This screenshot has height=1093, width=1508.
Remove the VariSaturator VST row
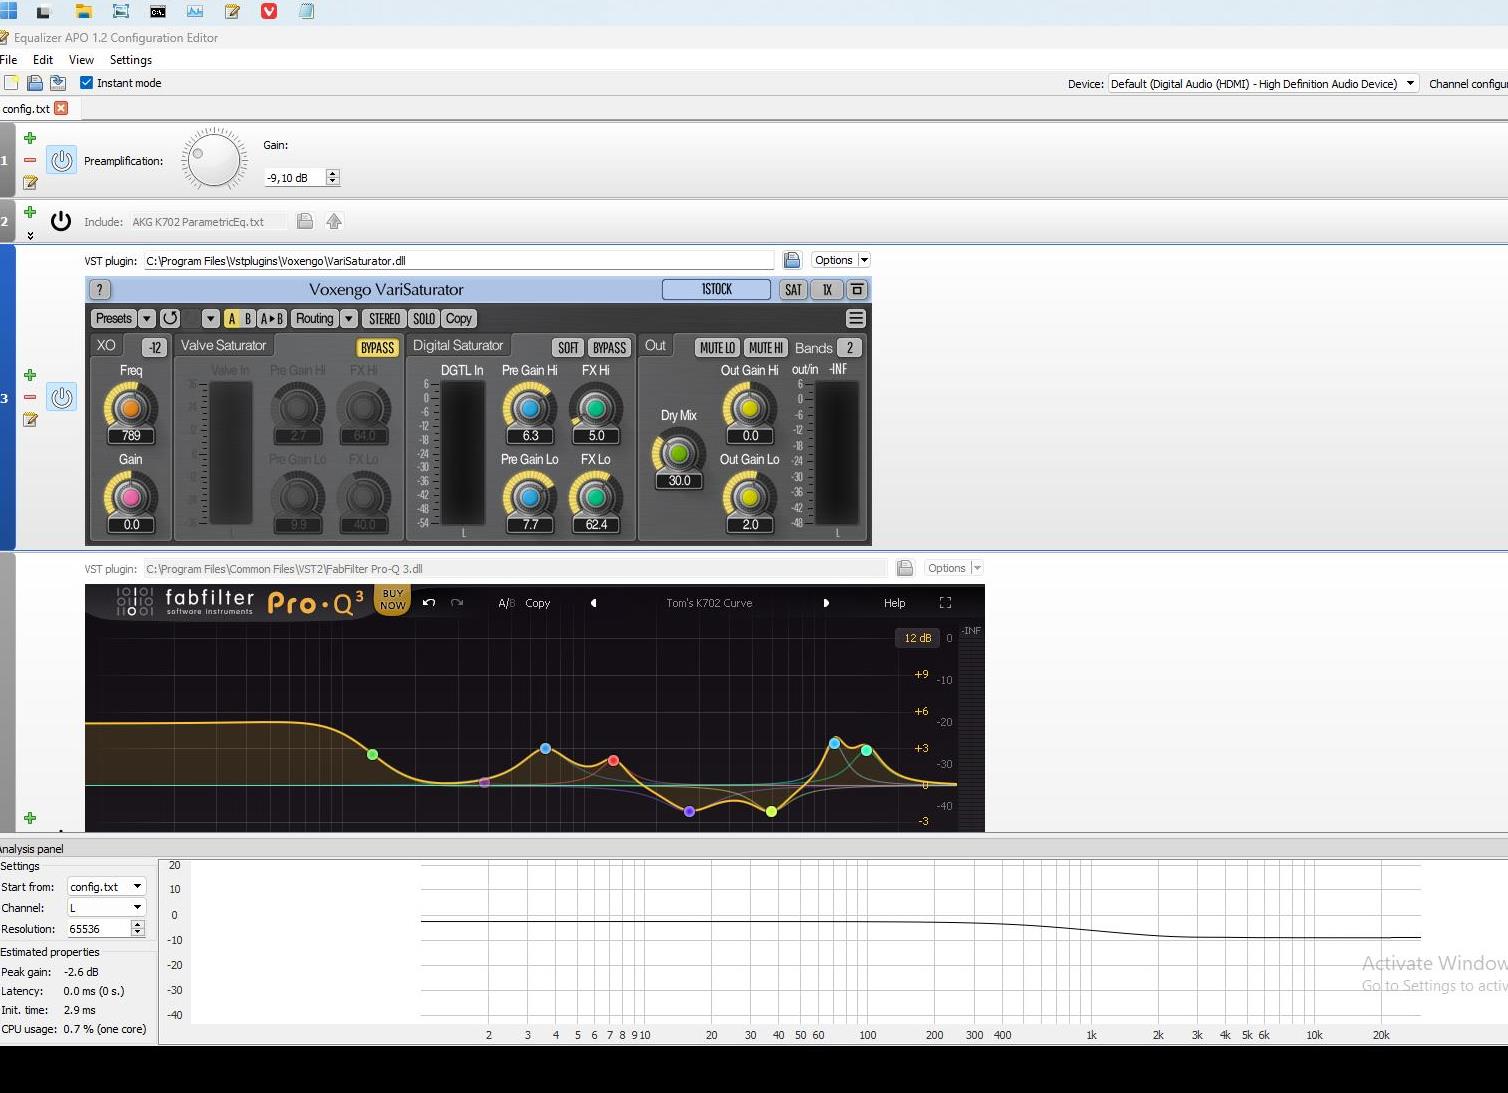click(30, 397)
